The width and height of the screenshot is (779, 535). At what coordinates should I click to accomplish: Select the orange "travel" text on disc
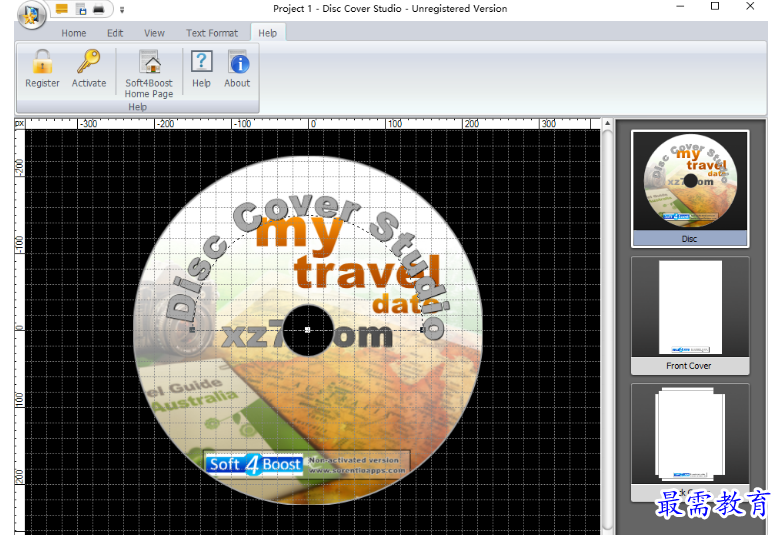pos(367,272)
